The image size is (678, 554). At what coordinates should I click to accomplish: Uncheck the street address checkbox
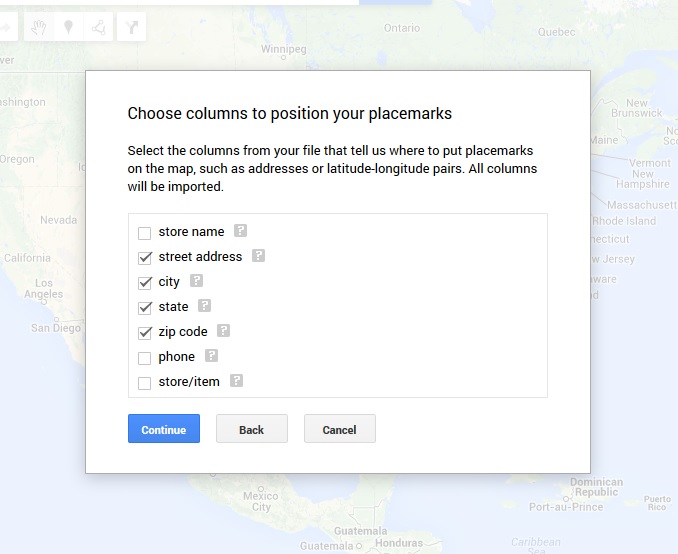[x=144, y=258]
